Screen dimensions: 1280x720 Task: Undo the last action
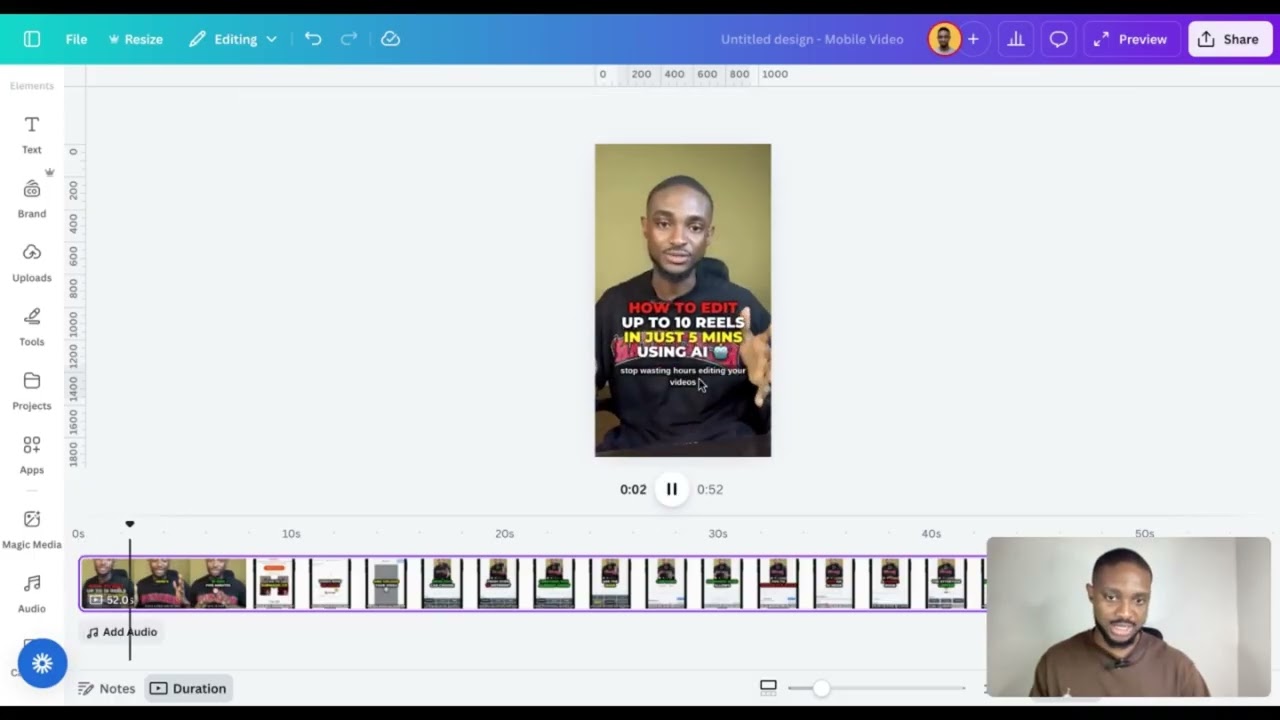313,39
